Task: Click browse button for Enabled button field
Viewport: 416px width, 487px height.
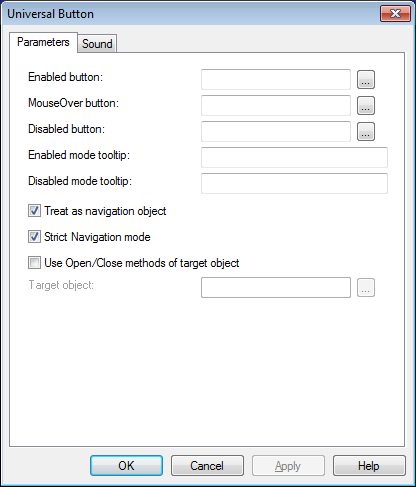Action: 366,80
